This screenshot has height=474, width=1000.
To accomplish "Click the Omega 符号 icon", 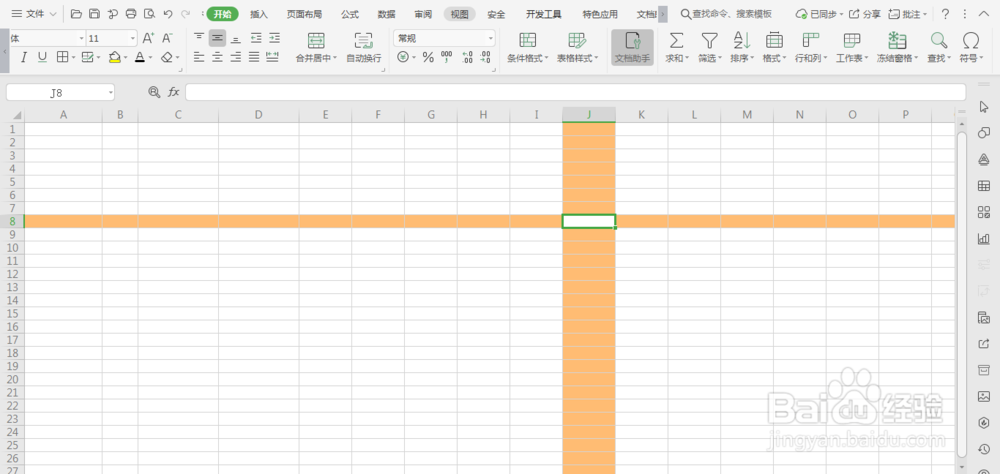I will [971, 41].
